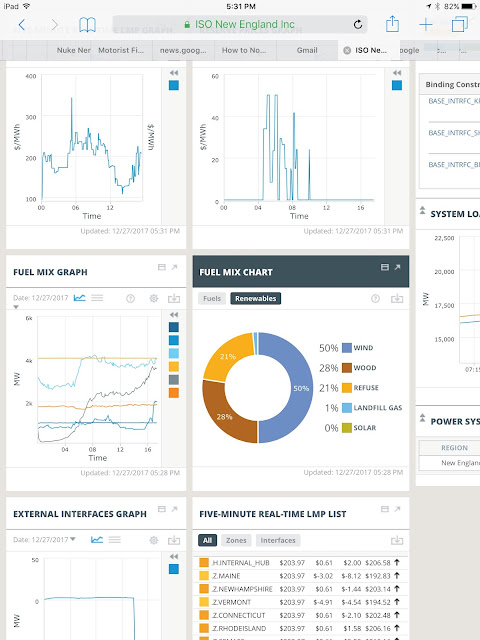Screen dimensions: 480x640
Task: Switch Fuel Mix Graph to line chart view
Action: 80,298
